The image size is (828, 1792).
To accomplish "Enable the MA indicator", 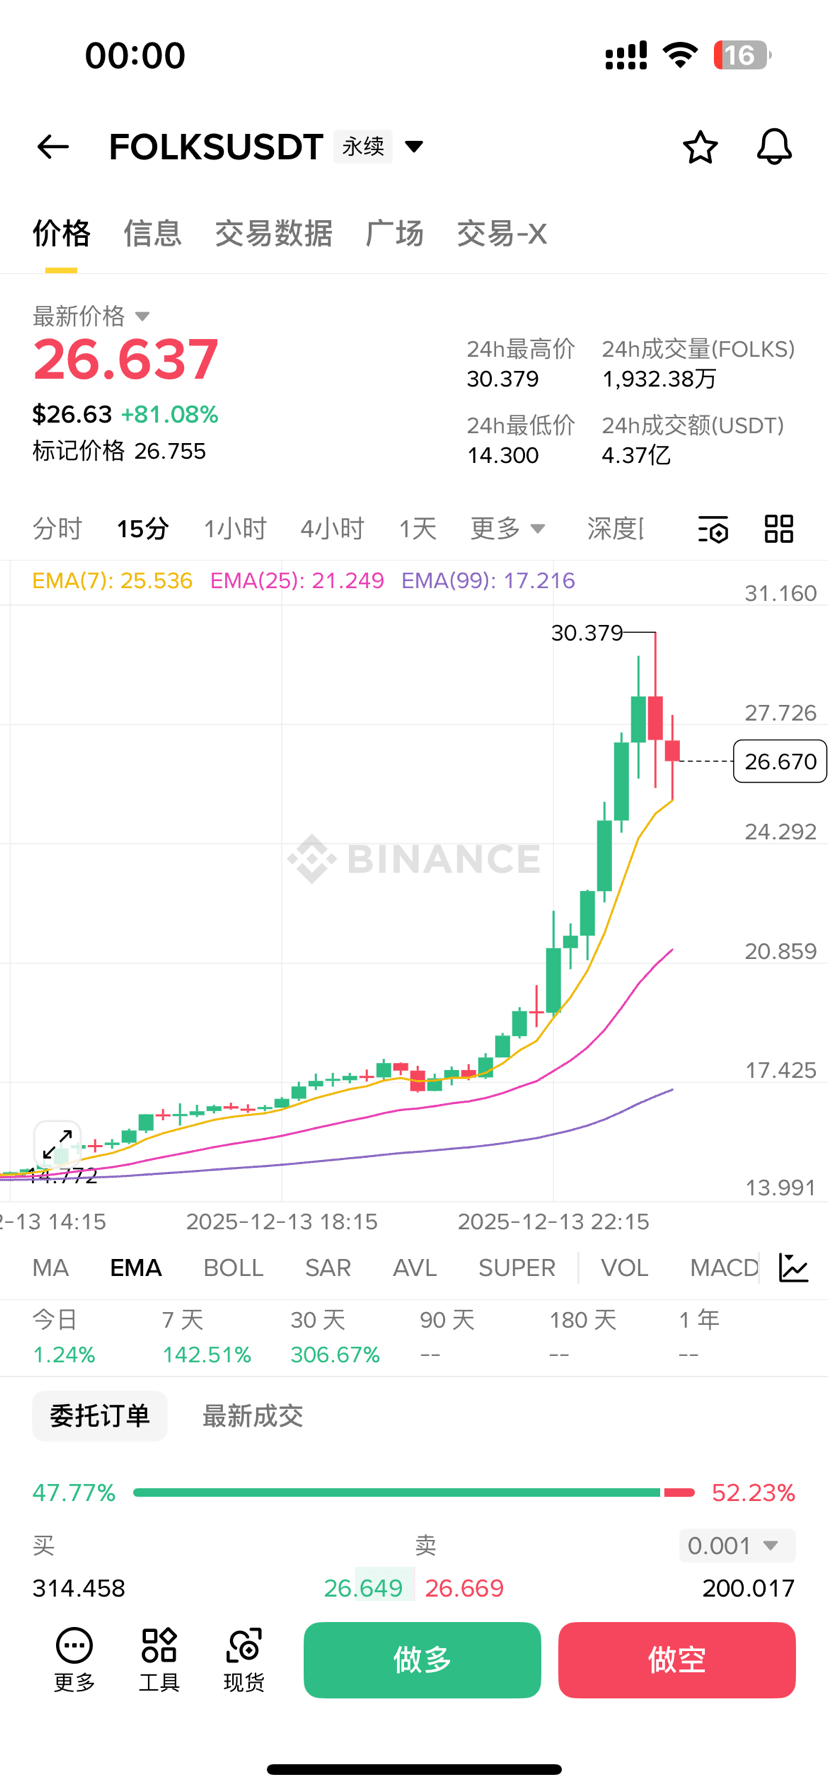I will point(50,1268).
